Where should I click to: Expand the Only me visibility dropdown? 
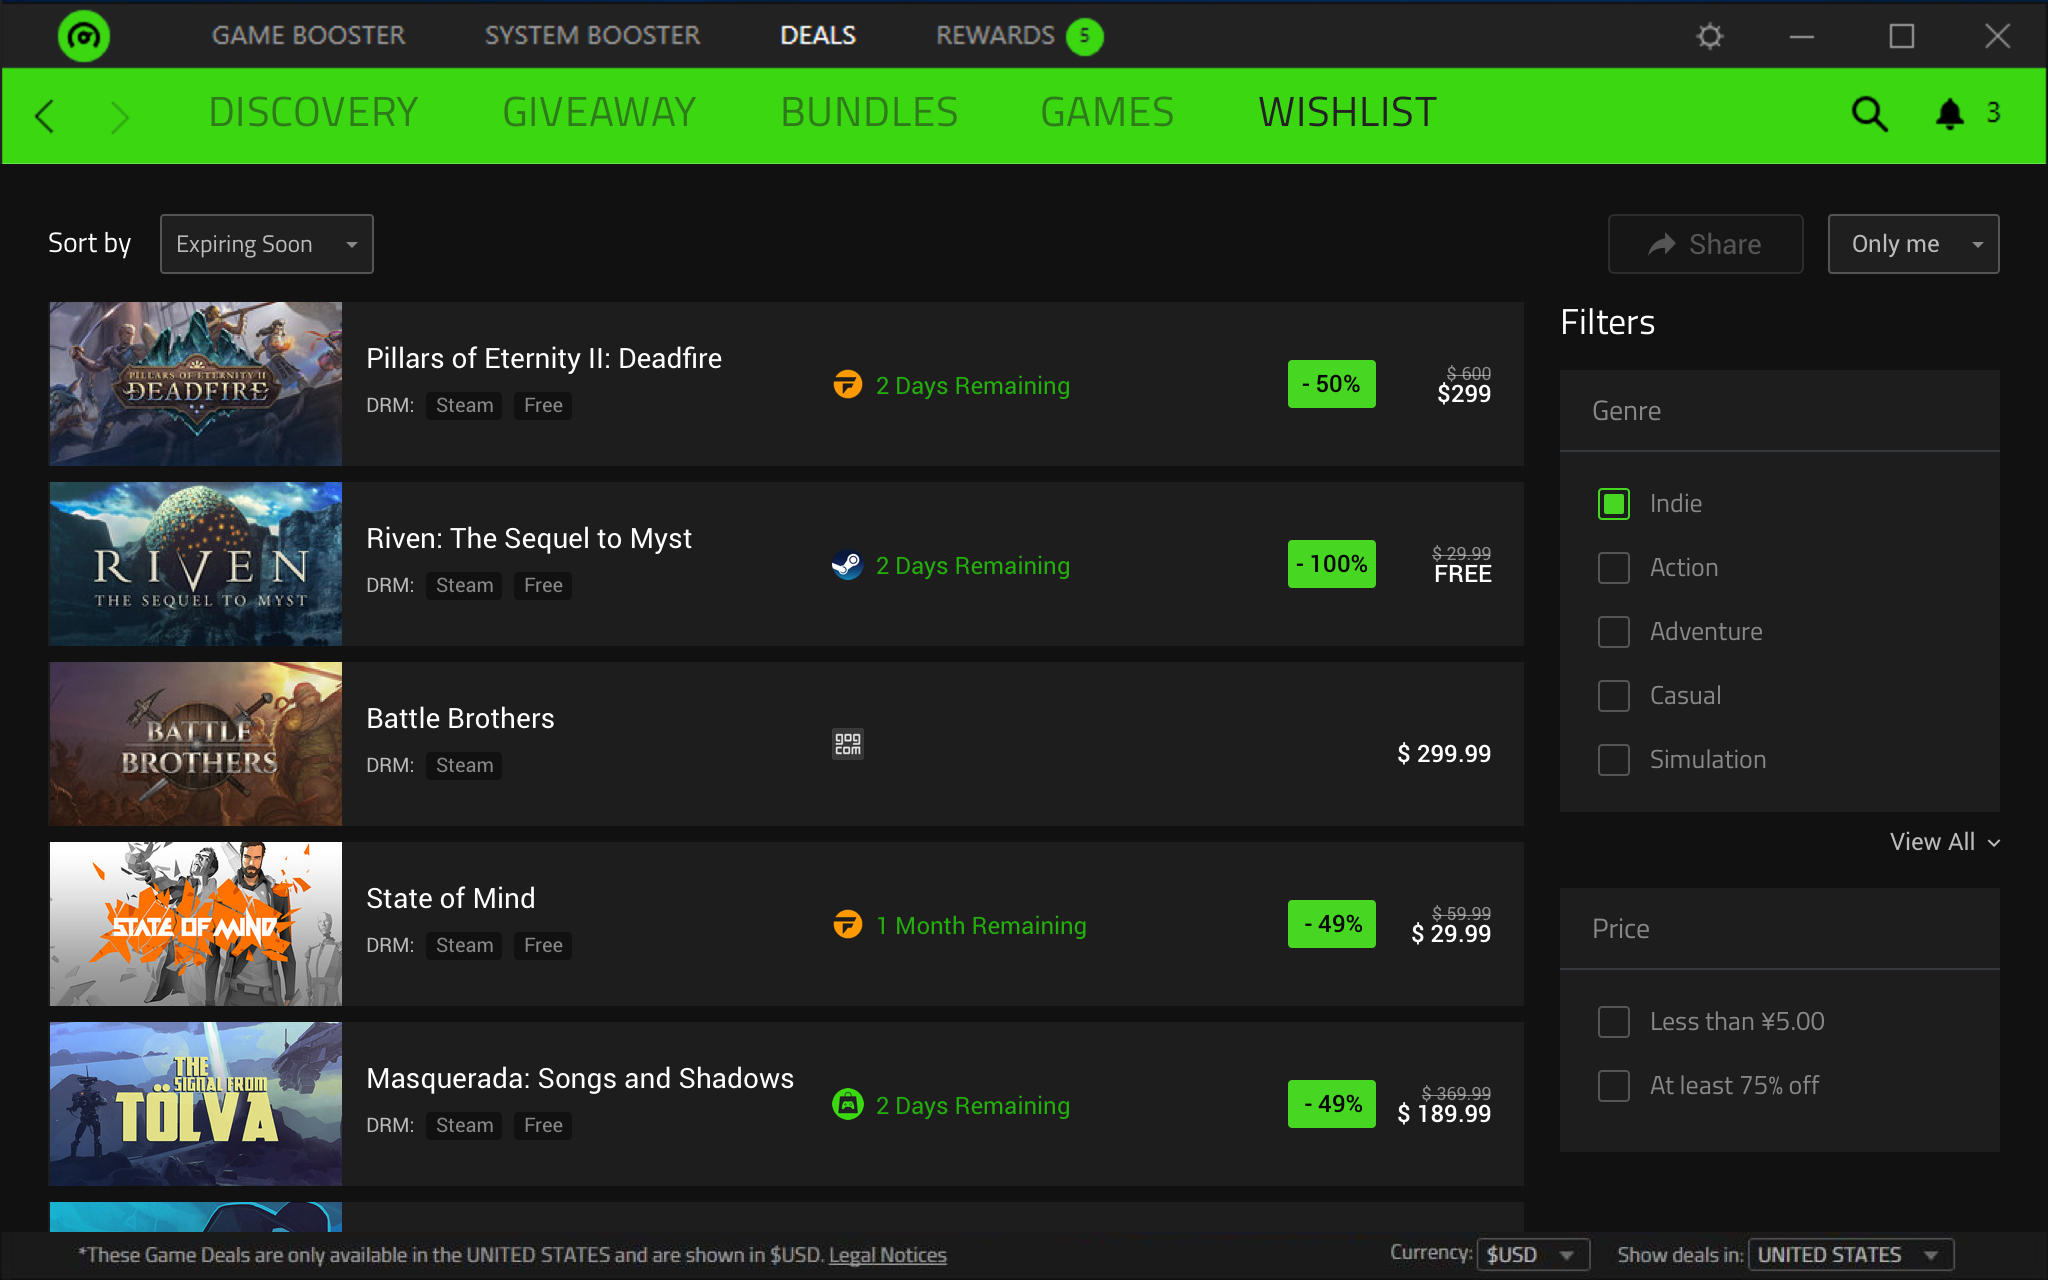(1914, 243)
